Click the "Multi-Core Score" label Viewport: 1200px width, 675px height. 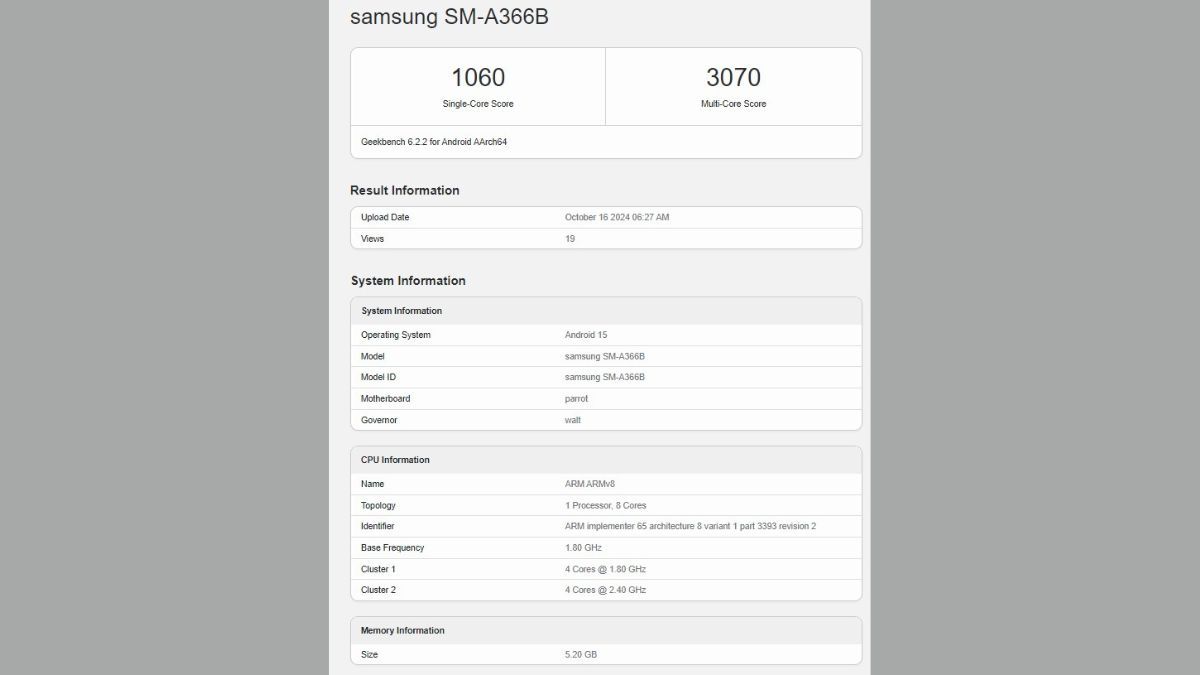click(734, 104)
